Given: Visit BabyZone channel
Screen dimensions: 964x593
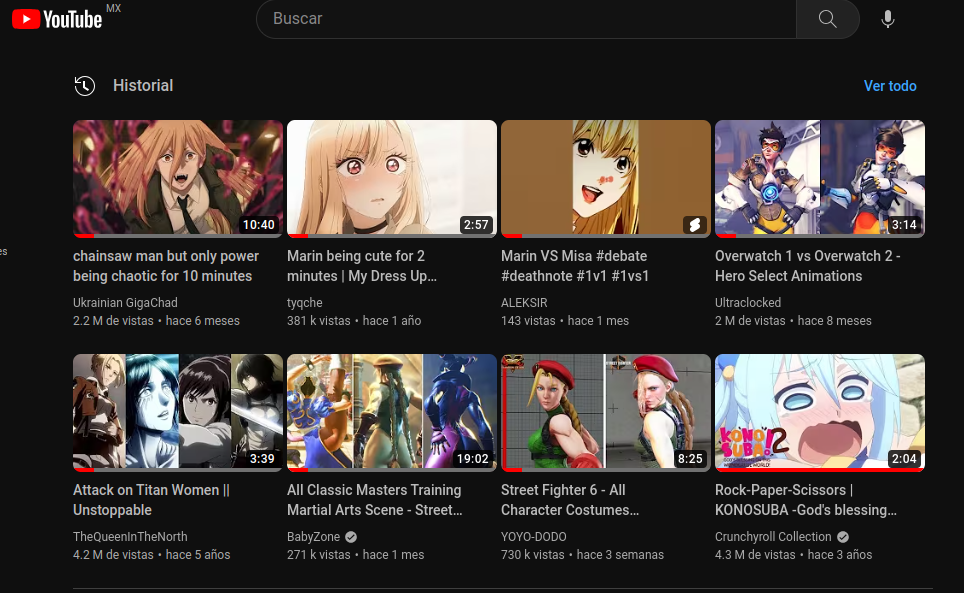Looking at the screenshot, I should (x=314, y=537).
